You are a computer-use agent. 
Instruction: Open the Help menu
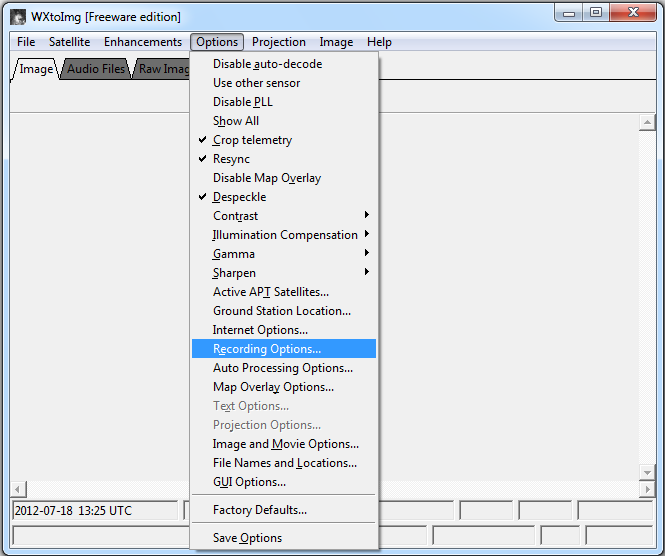tap(379, 42)
